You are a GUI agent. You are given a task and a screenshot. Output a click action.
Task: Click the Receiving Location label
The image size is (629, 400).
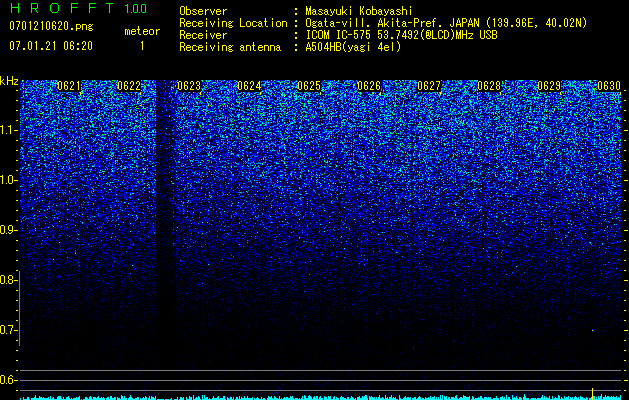(233, 23)
